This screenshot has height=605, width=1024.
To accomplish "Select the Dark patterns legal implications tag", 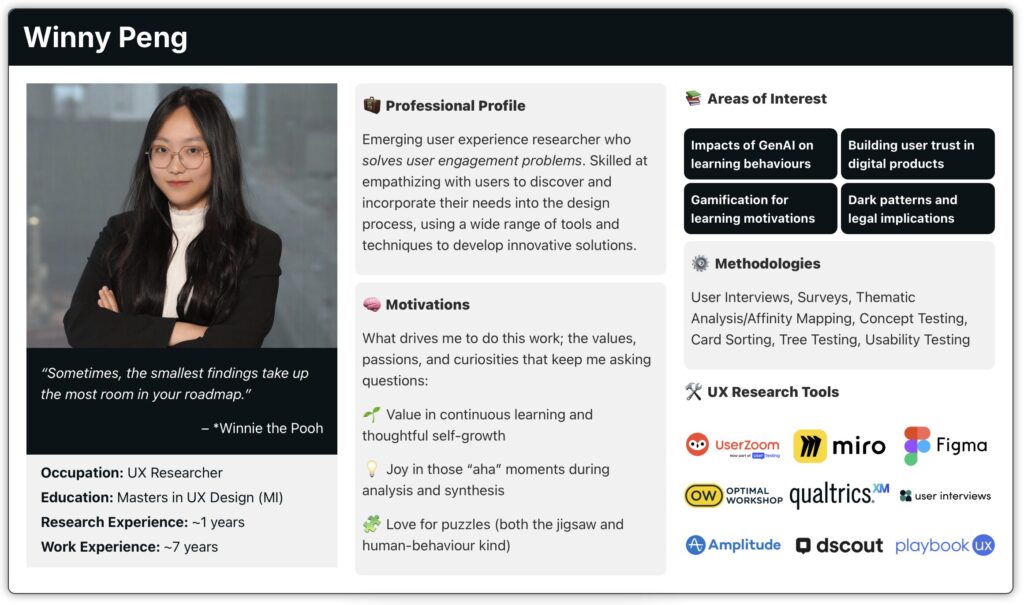I will tap(917, 209).
